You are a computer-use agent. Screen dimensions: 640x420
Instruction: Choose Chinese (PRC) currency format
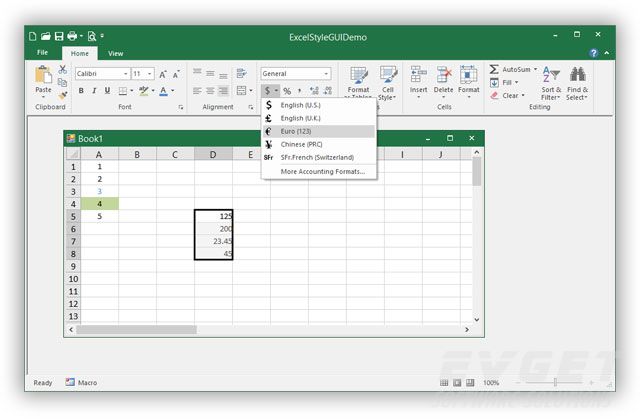318,144
